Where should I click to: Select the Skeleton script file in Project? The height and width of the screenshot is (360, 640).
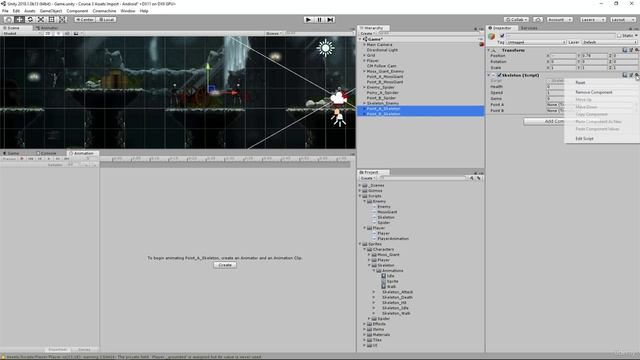[x=386, y=217]
